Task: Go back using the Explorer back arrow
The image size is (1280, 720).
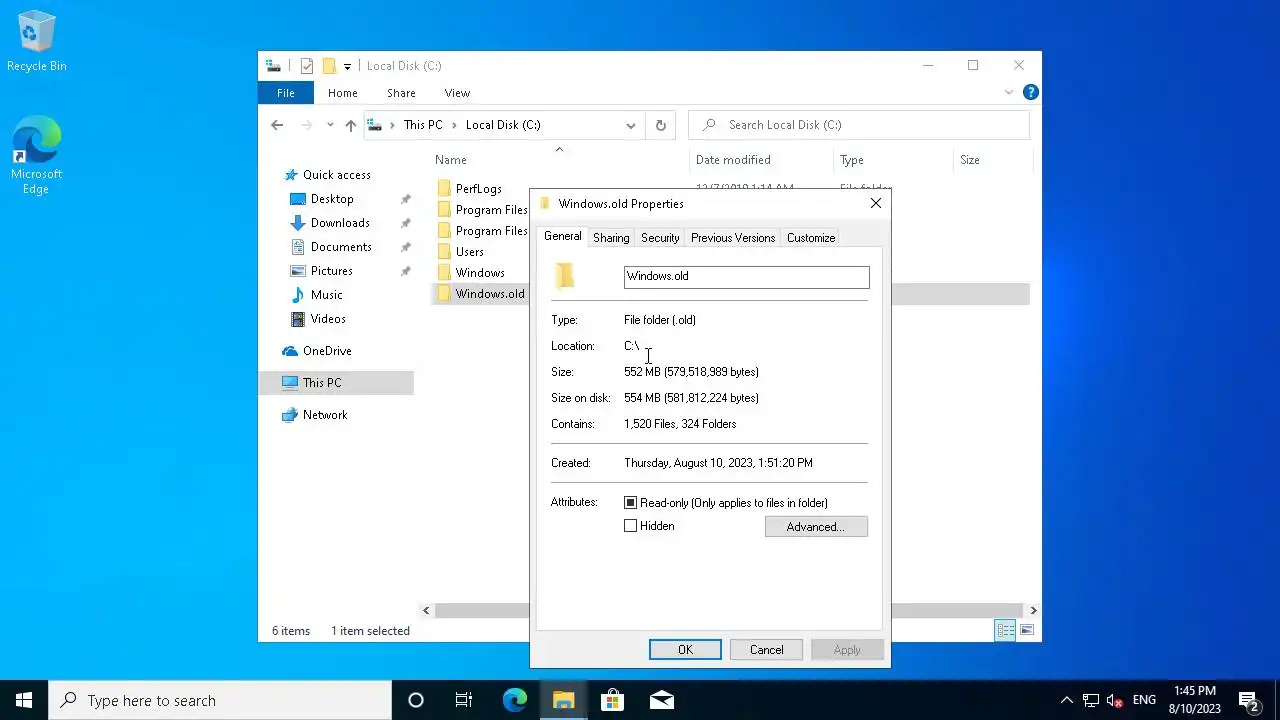Action: pos(277,125)
